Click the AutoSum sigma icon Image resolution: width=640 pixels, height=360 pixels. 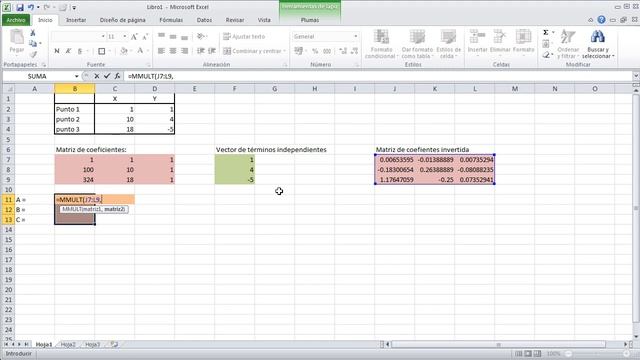(546, 33)
